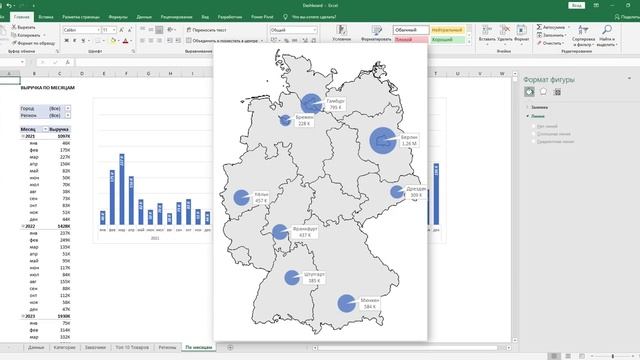Open the Общий number format dropdown

[314, 30]
